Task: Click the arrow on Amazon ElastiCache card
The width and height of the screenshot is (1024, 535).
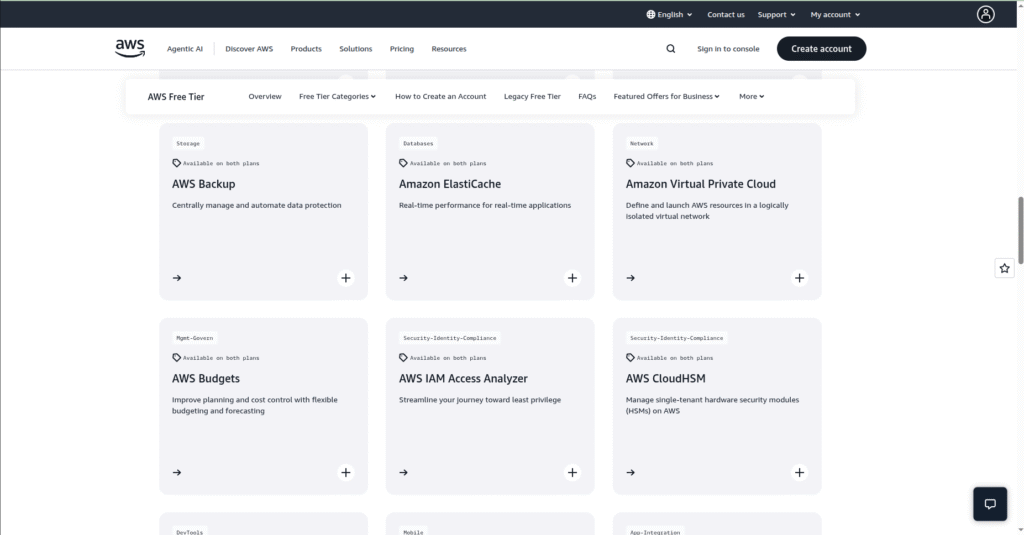Action: [404, 278]
